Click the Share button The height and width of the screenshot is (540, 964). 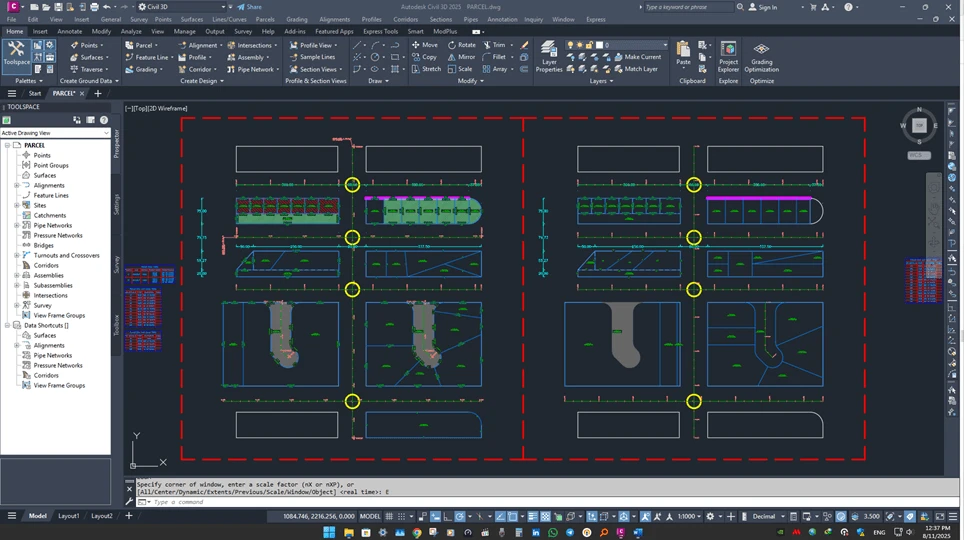pos(249,7)
